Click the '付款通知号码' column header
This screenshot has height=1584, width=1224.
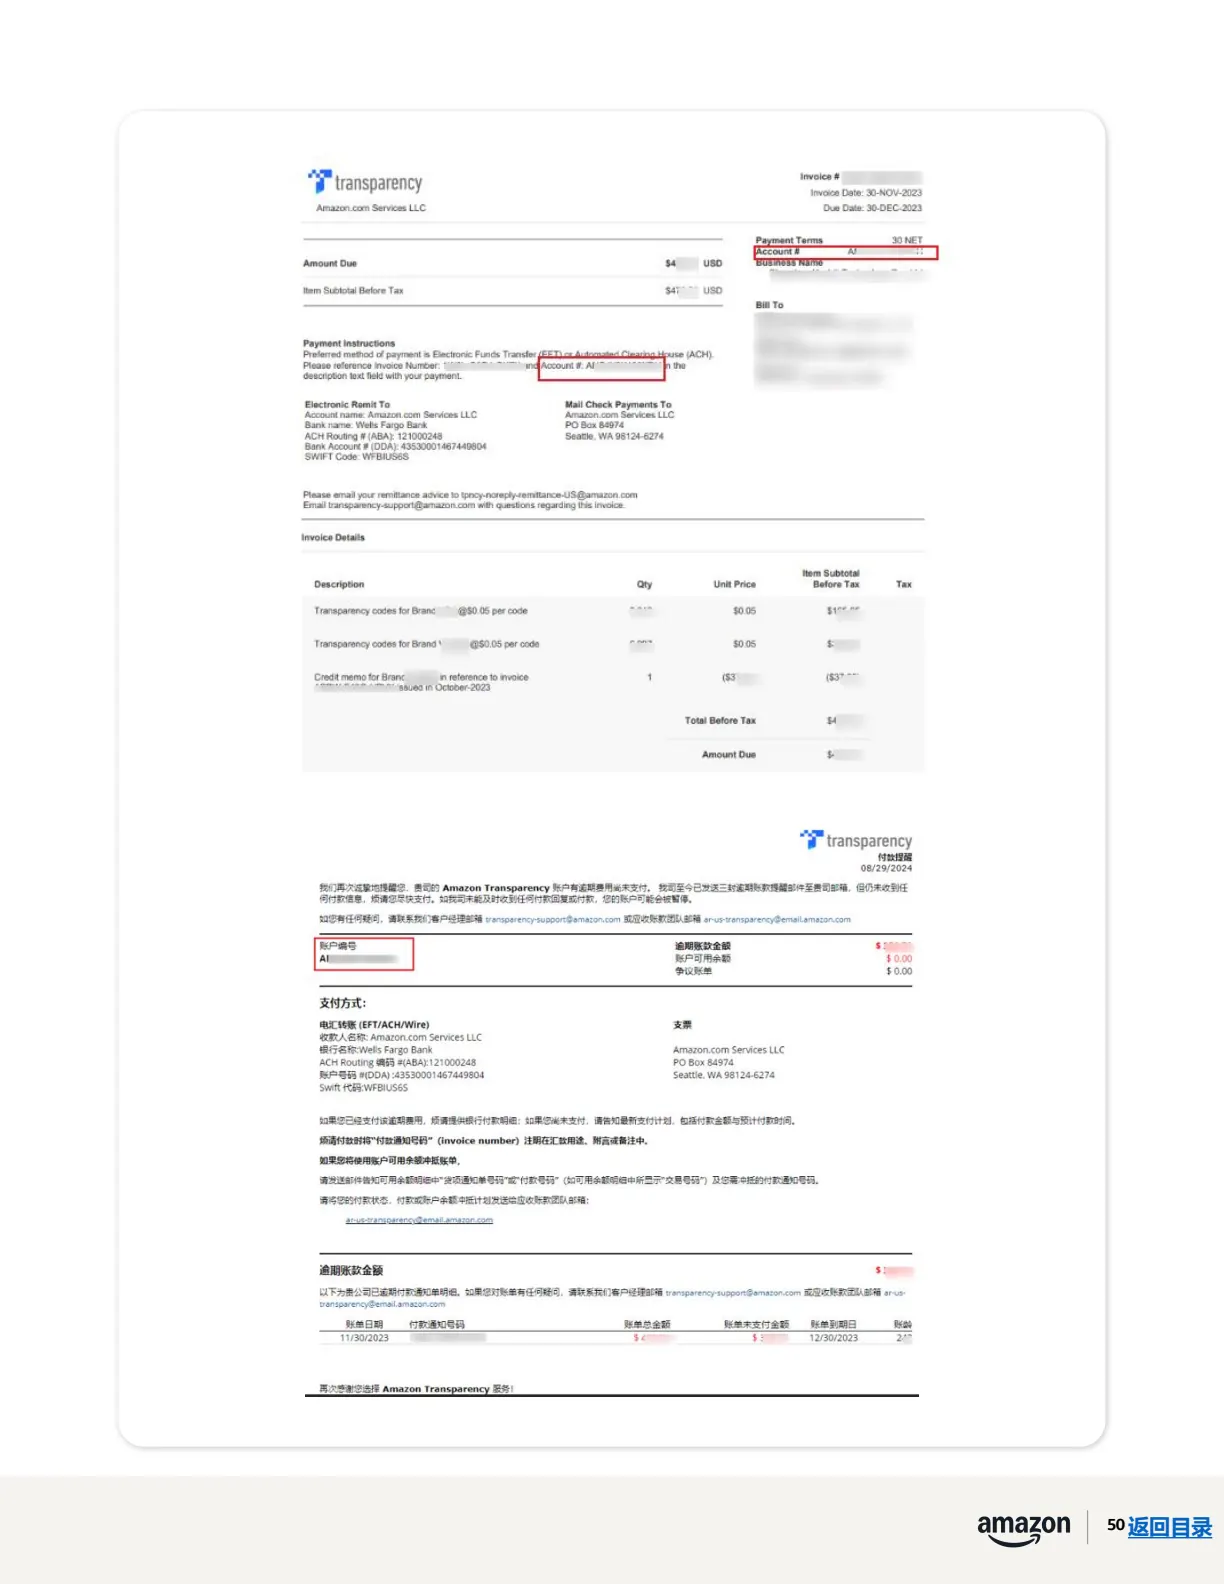[x=437, y=1324]
